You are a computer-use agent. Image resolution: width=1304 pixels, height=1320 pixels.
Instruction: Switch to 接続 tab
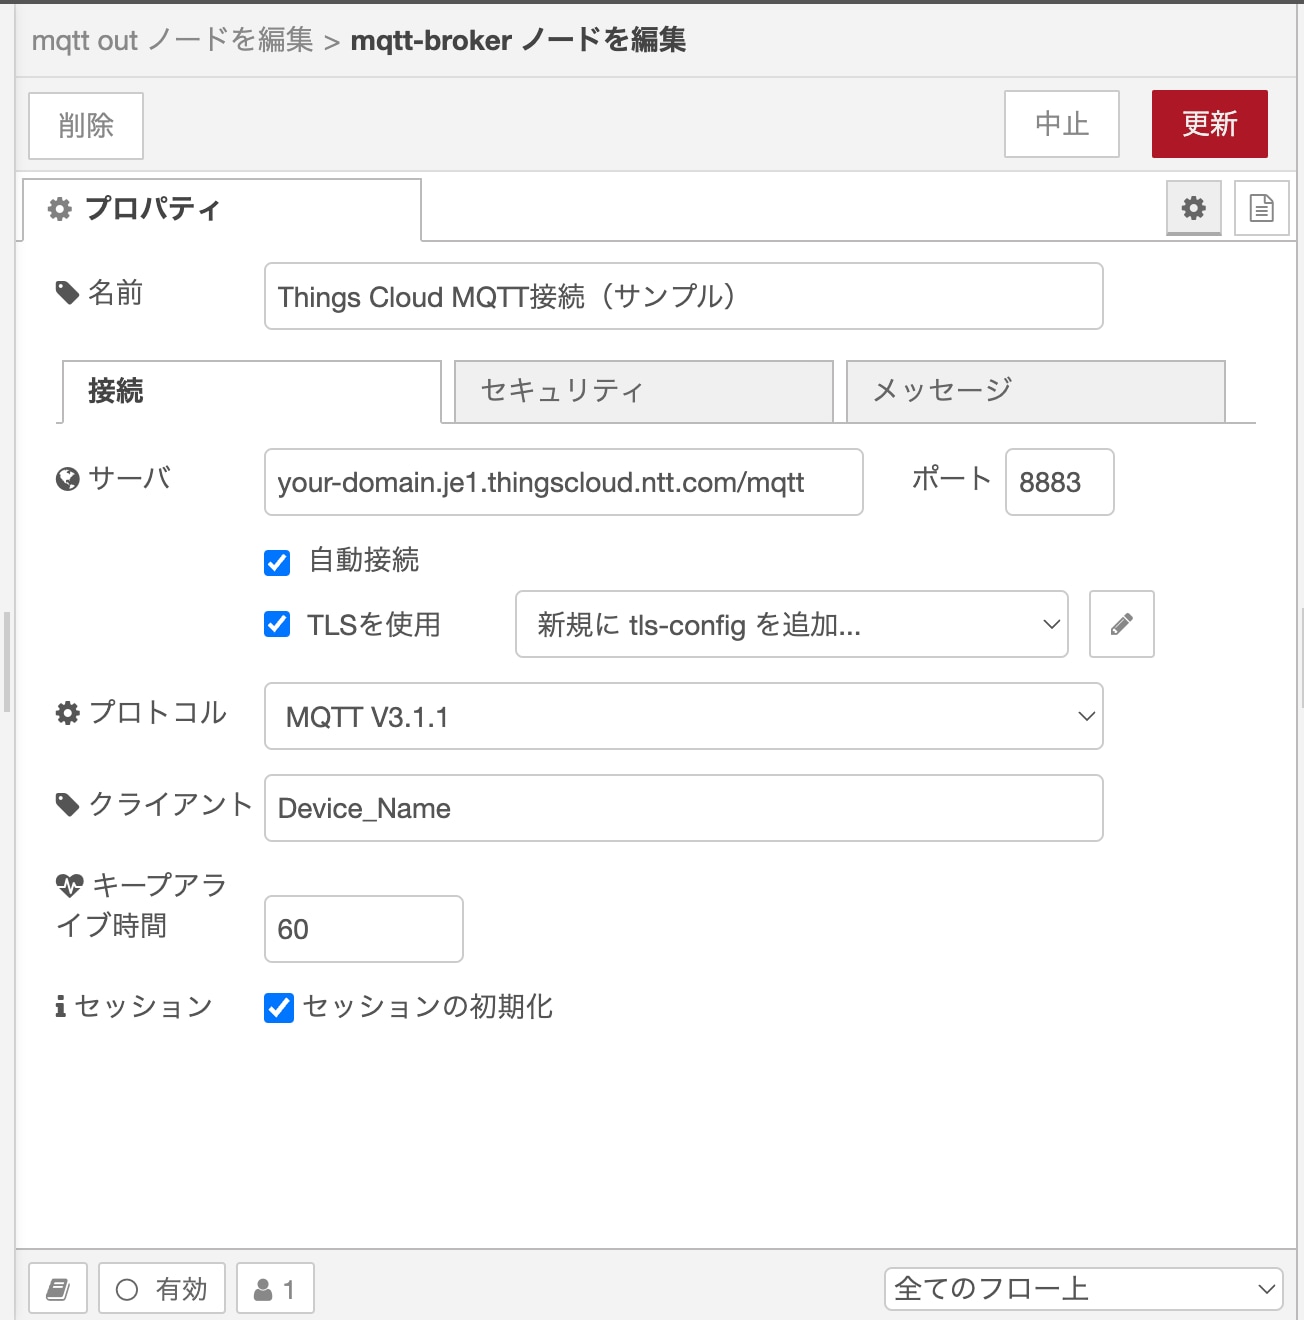(x=252, y=391)
